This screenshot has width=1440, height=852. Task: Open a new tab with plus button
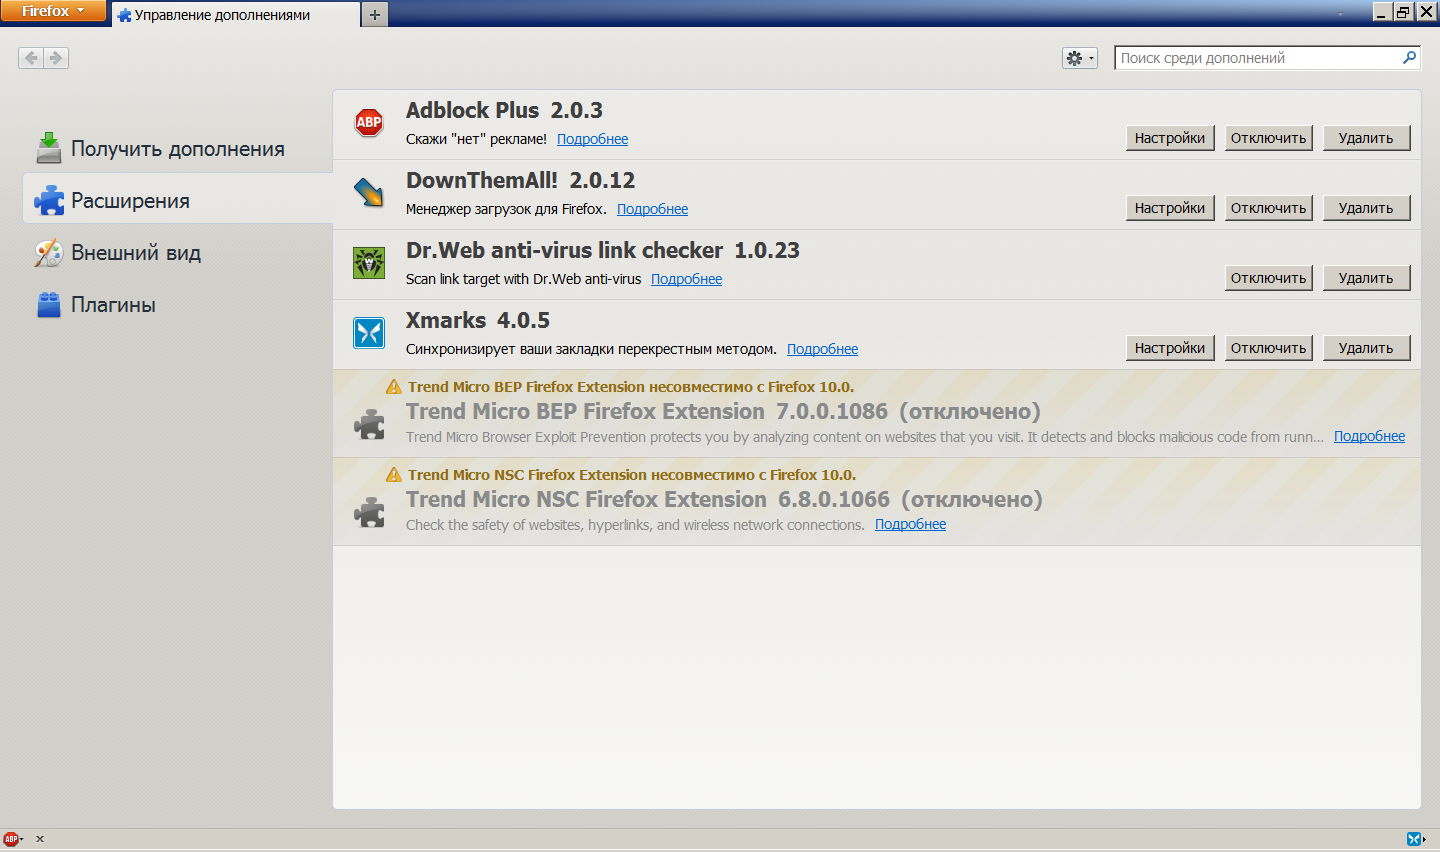pyautogui.click(x=375, y=15)
